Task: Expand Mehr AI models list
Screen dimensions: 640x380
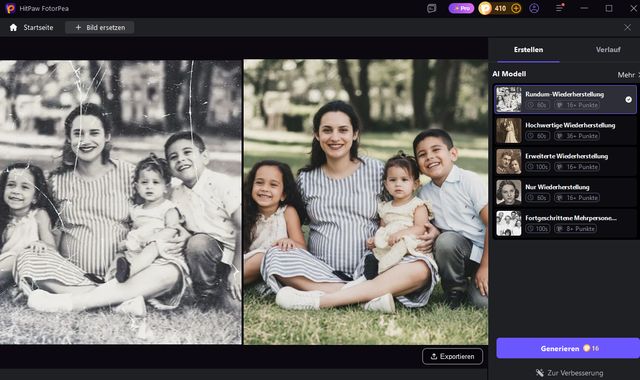Action: tap(628, 75)
